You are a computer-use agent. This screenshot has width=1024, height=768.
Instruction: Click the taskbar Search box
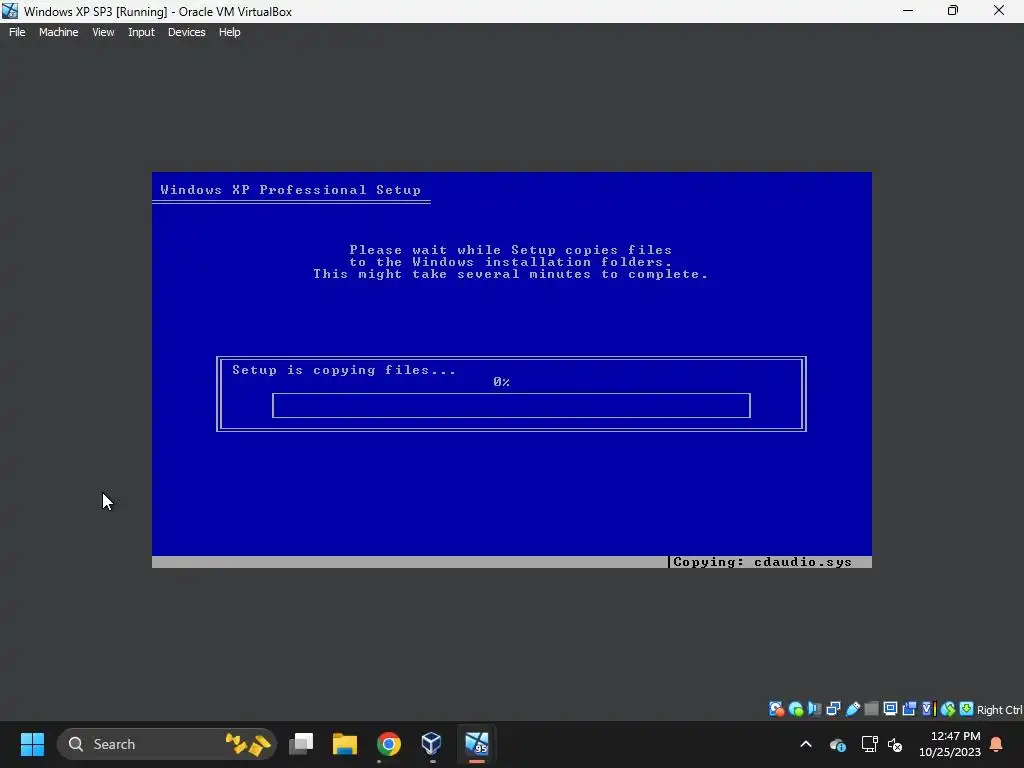[x=167, y=744]
